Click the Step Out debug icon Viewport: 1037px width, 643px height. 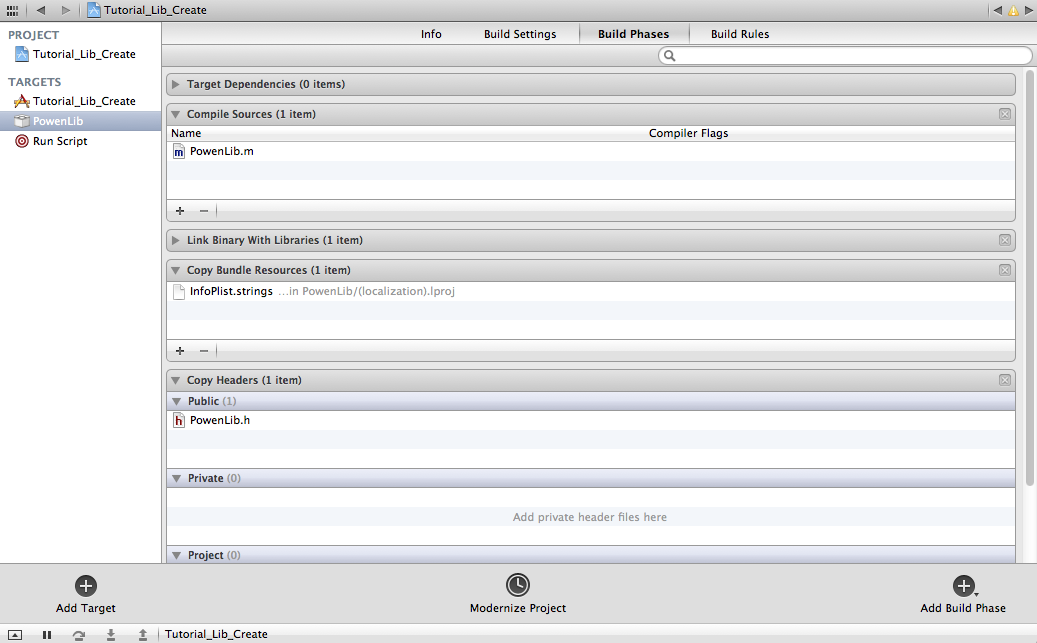[143, 634]
